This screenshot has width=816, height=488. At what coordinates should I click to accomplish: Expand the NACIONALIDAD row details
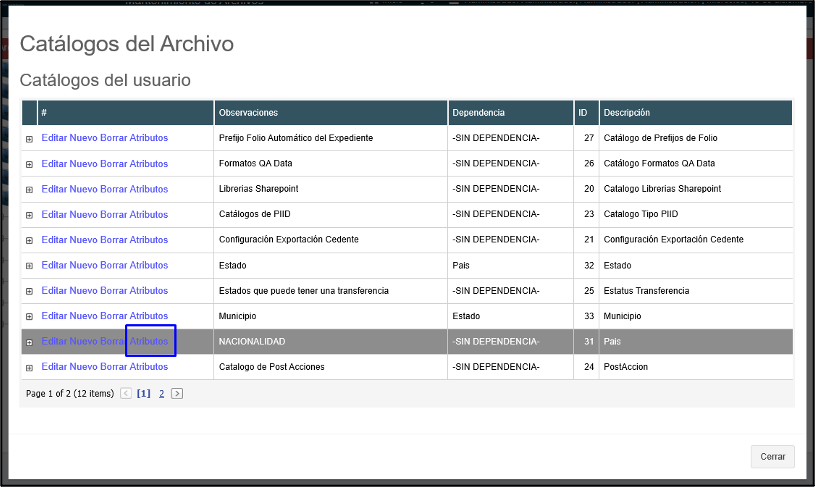pyautogui.click(x=29, y=342)
